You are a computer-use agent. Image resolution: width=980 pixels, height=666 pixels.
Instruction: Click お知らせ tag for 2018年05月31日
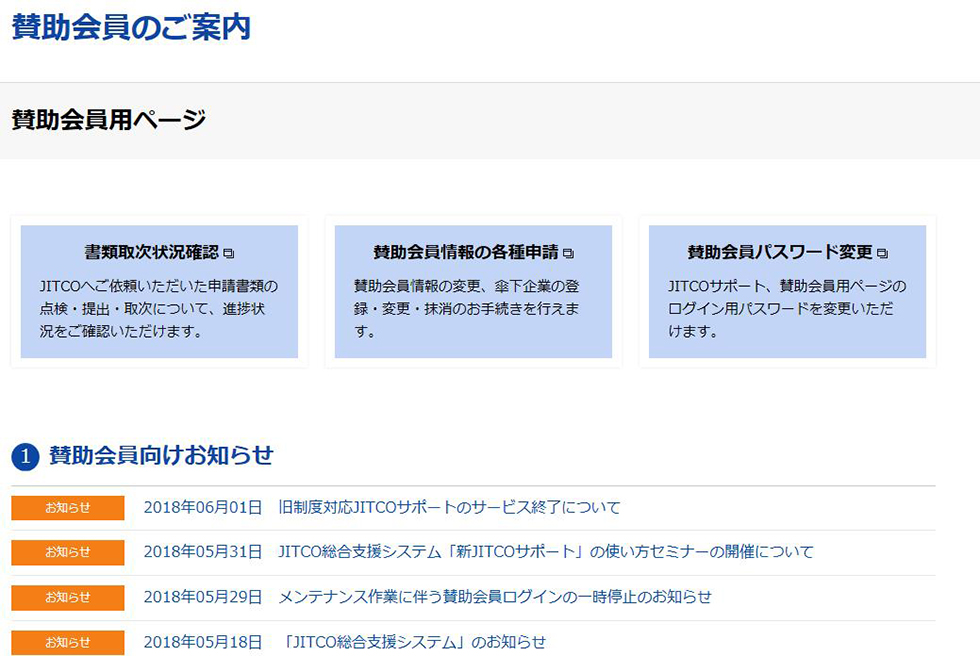[x=68, y=552]
